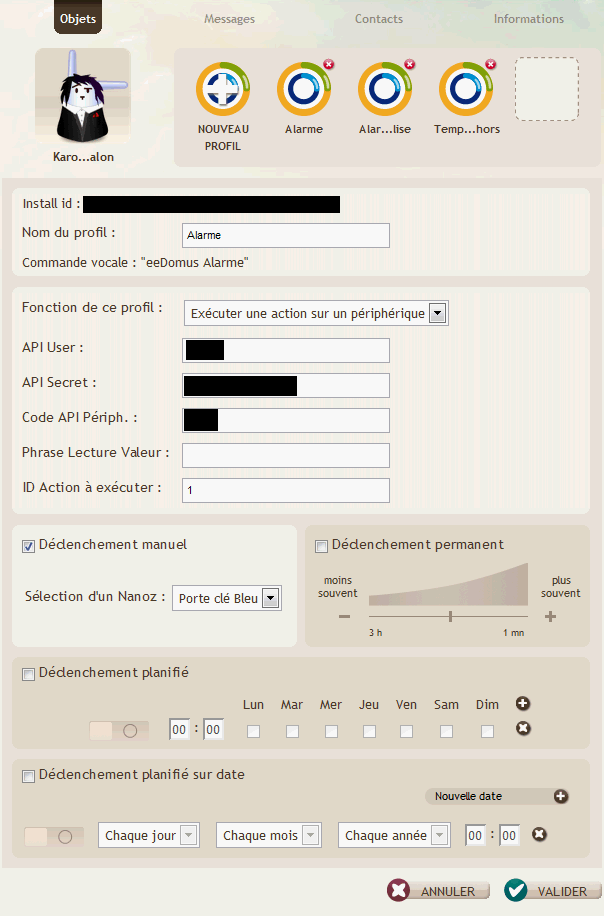Select the Temp...hors profile icon

(x=466, y=89)
